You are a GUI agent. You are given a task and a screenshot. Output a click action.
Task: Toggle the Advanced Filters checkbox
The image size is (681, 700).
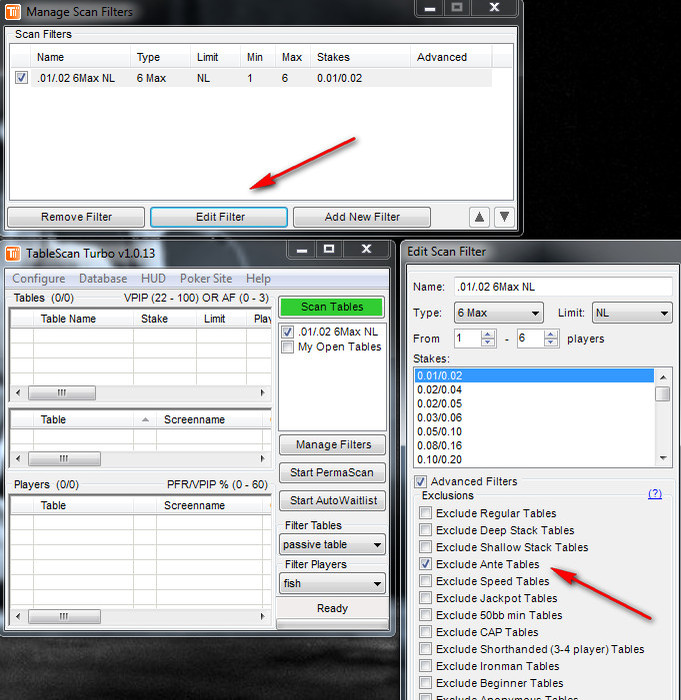click(420, 481)
